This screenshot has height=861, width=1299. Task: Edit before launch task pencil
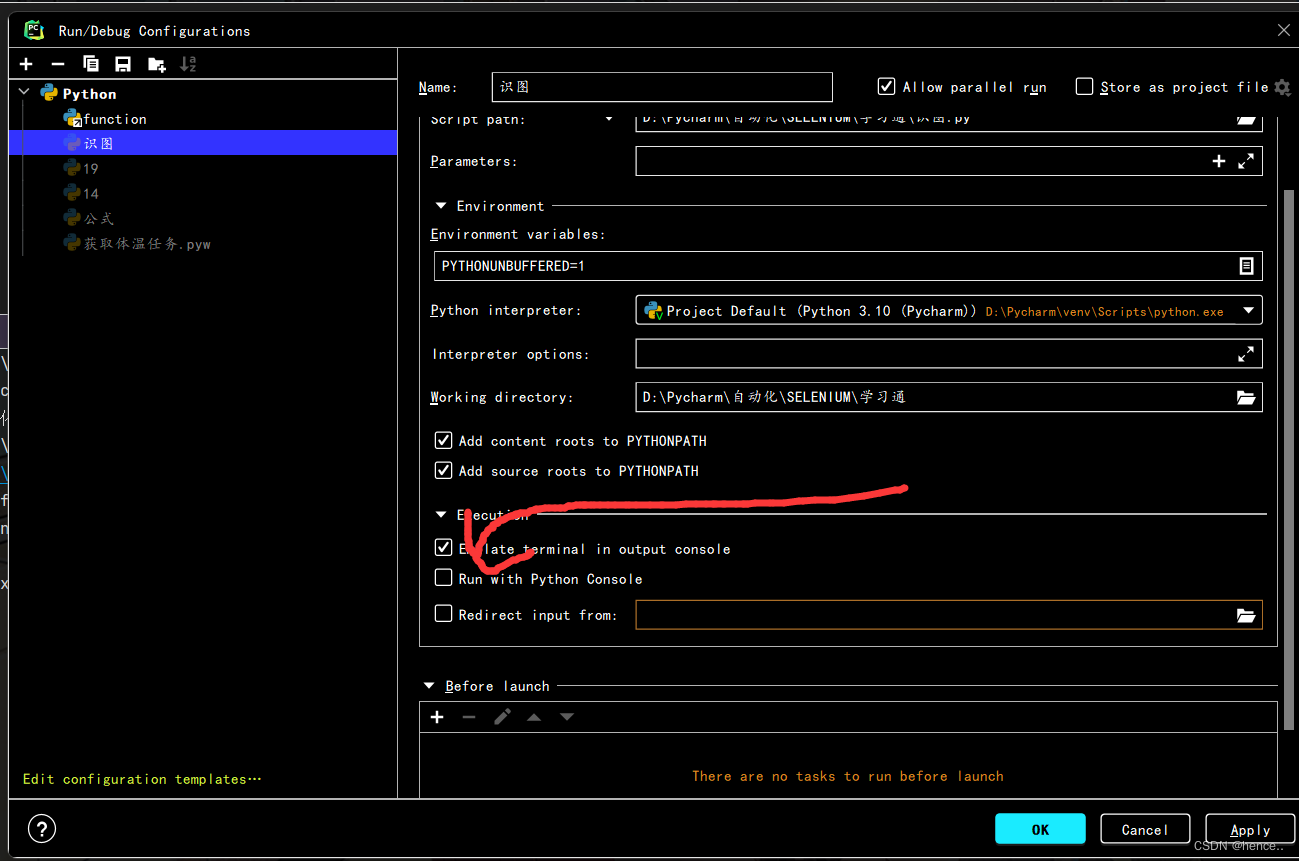[x=502, y=717]
